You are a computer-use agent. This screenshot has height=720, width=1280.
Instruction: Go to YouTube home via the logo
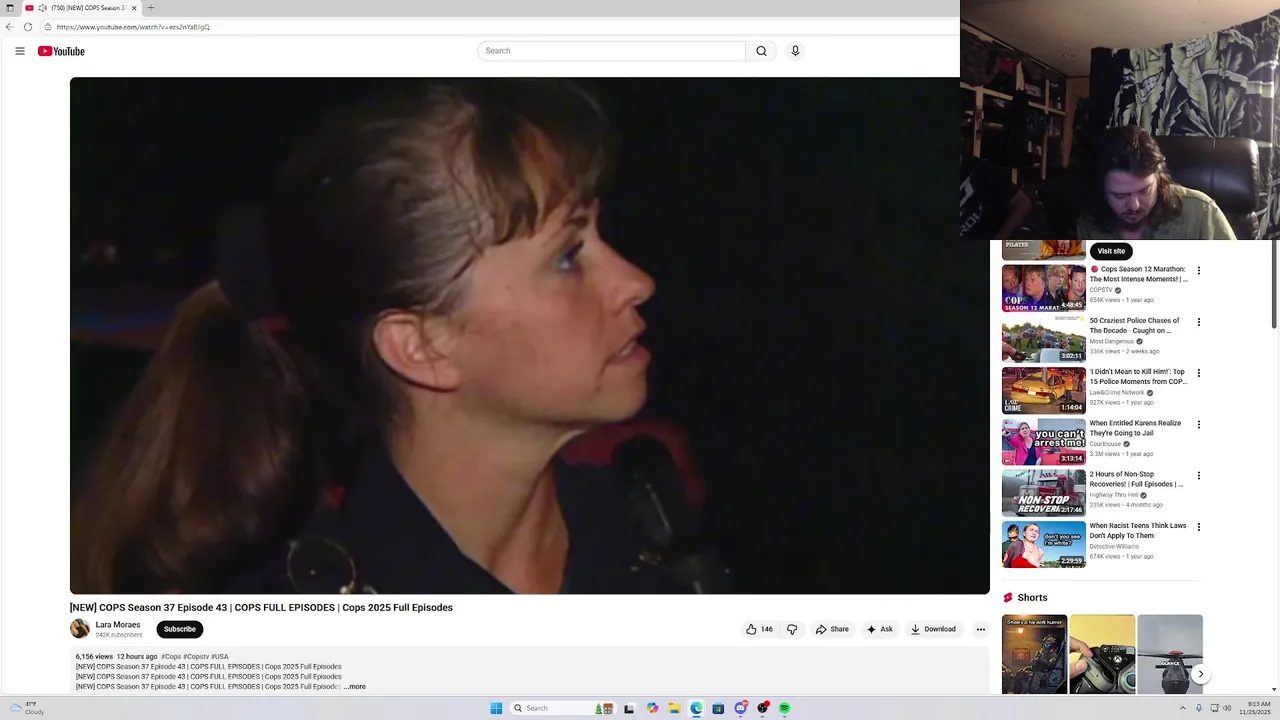click(61, 51)
